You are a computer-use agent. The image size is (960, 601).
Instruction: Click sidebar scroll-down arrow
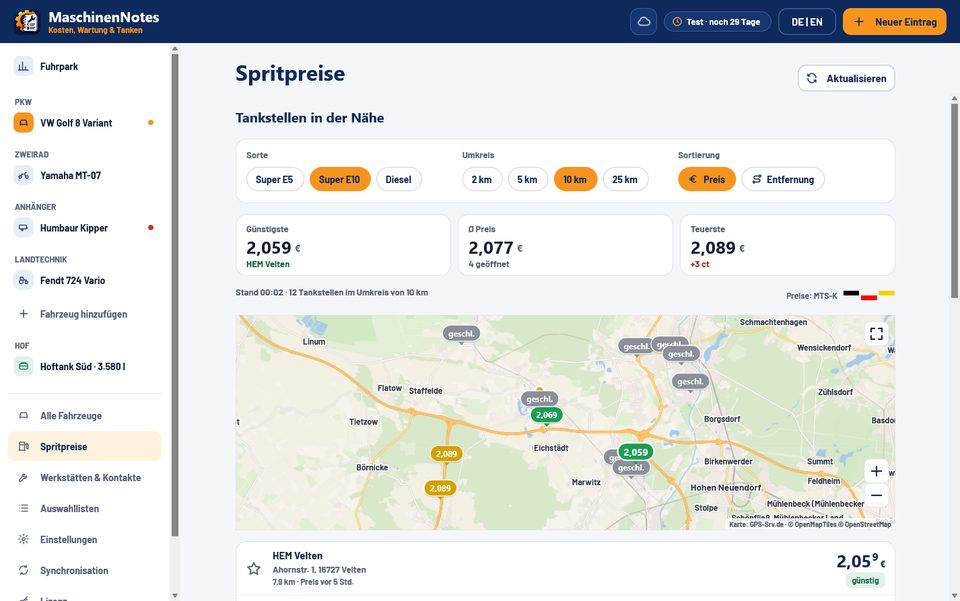tap(175, 595)
